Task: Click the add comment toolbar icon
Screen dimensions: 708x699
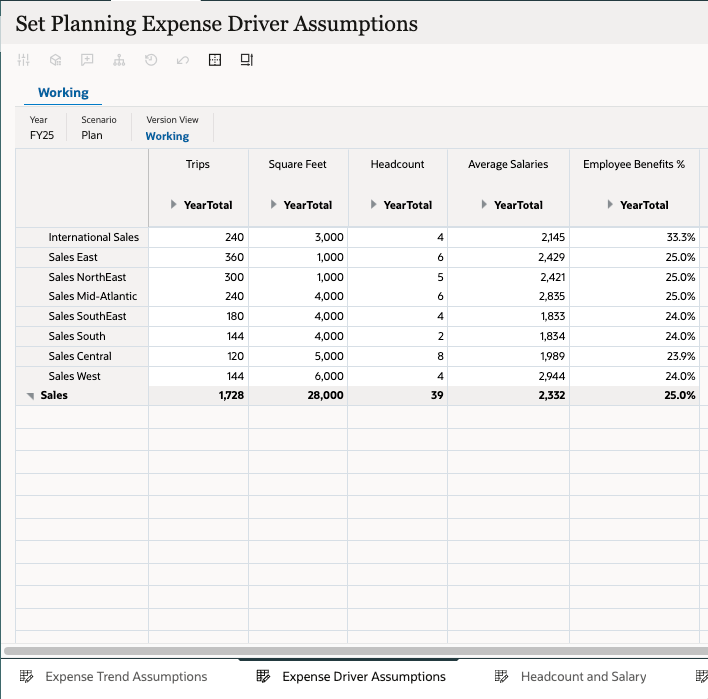Action: click(87, 60)
